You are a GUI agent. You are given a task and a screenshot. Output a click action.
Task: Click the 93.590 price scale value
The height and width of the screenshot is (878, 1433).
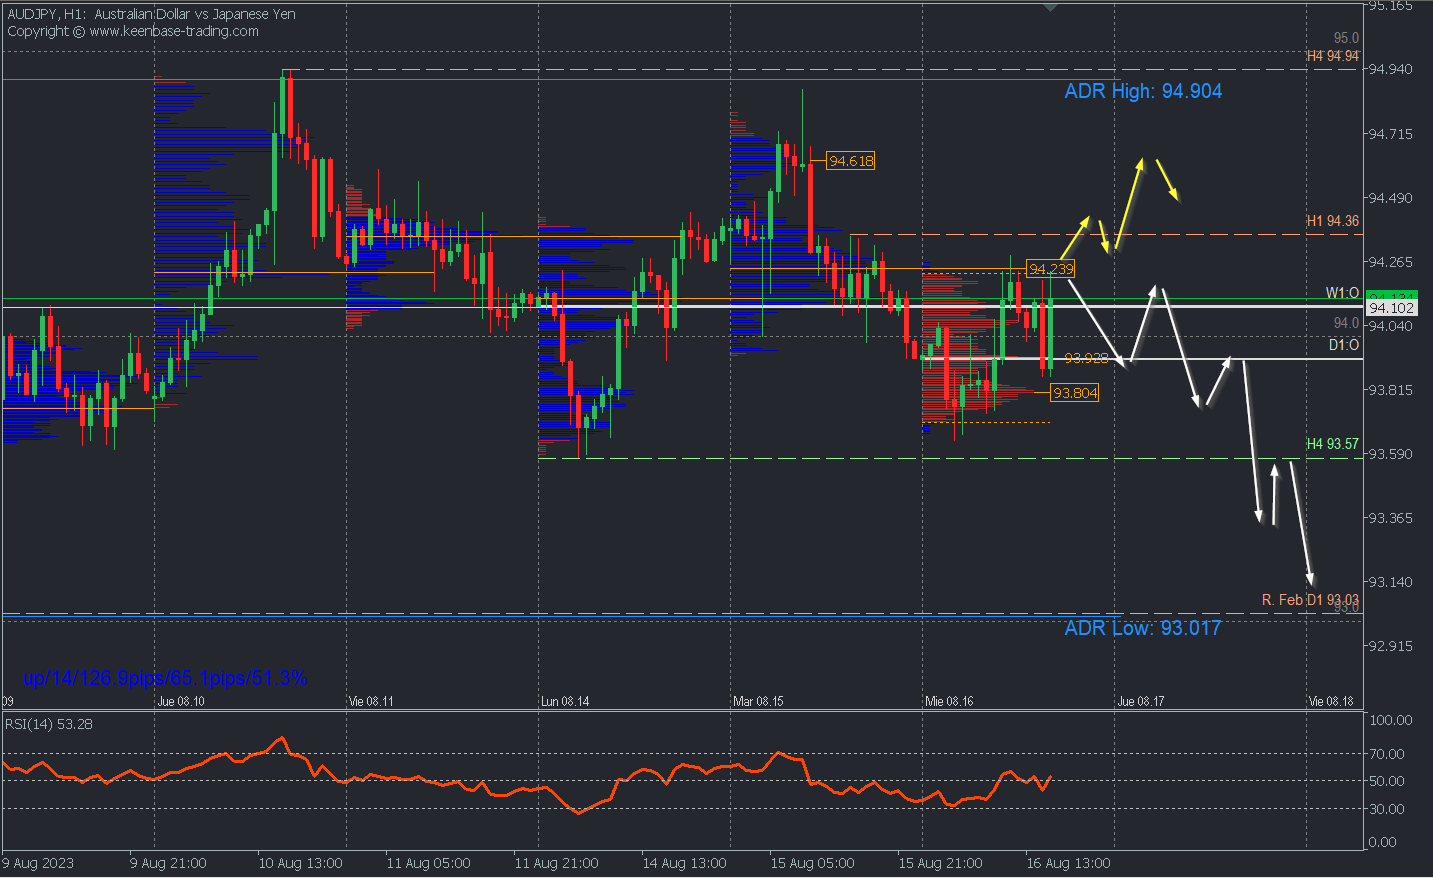tap(1391, 454)
